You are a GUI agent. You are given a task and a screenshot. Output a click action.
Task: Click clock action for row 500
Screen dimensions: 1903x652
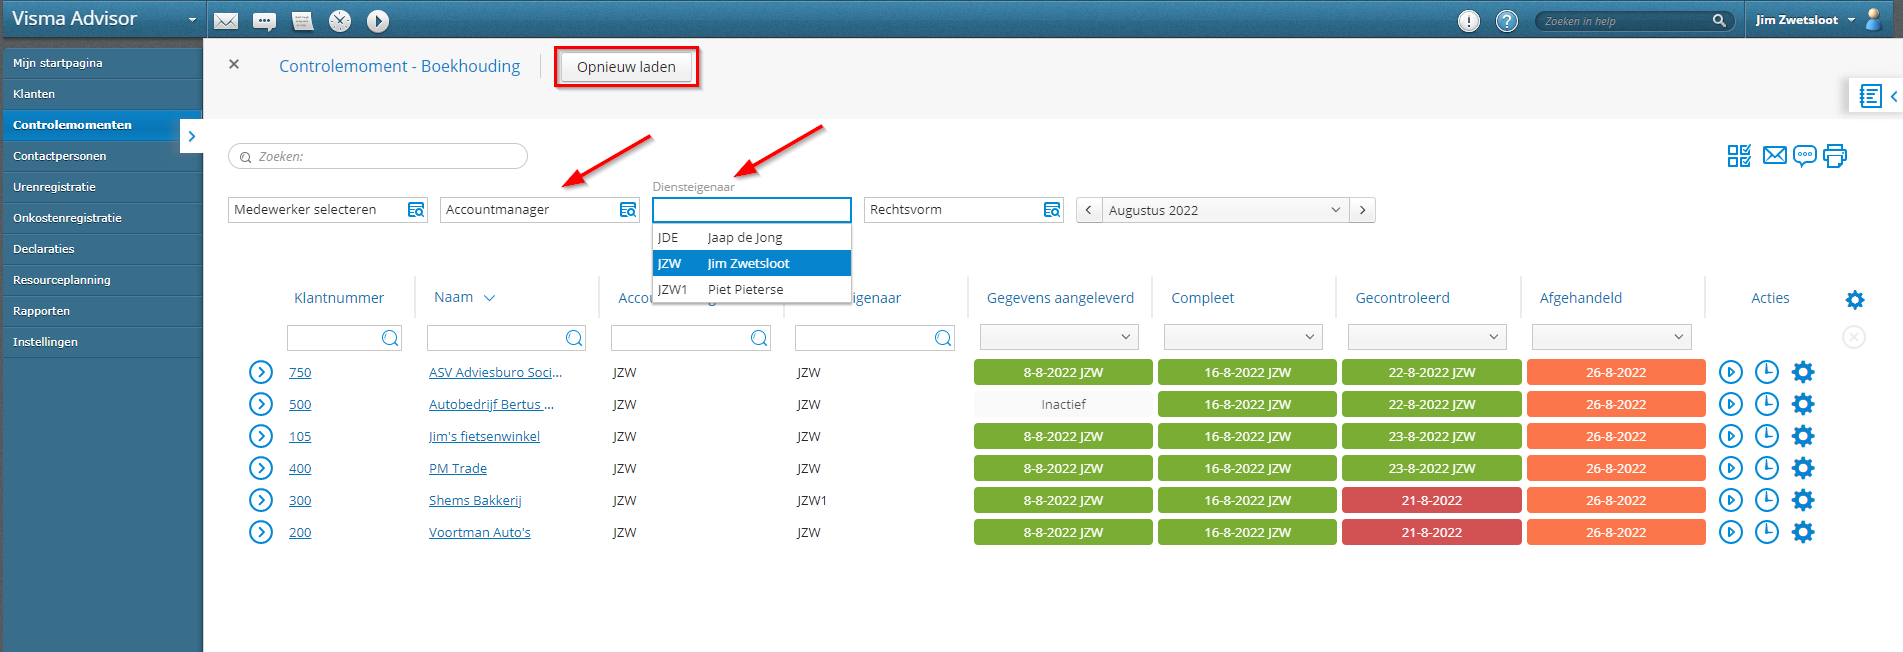(x=1767, y=404)
